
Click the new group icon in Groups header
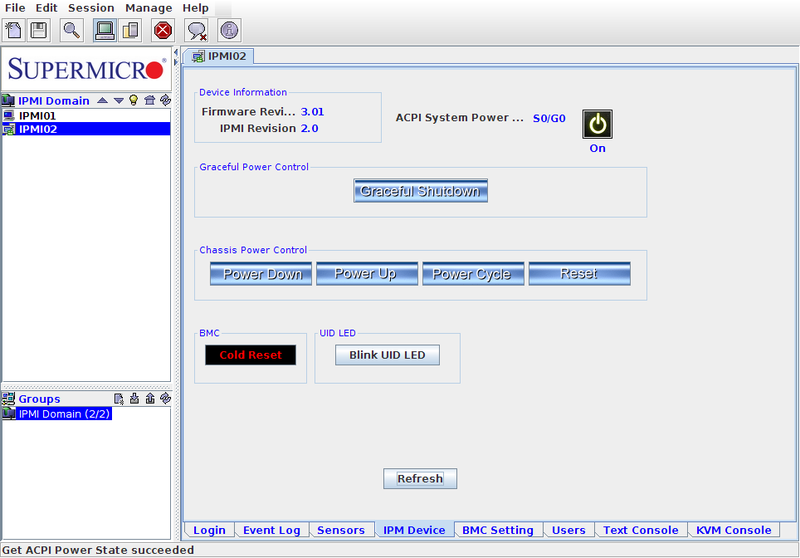click(x=118, y=398)
